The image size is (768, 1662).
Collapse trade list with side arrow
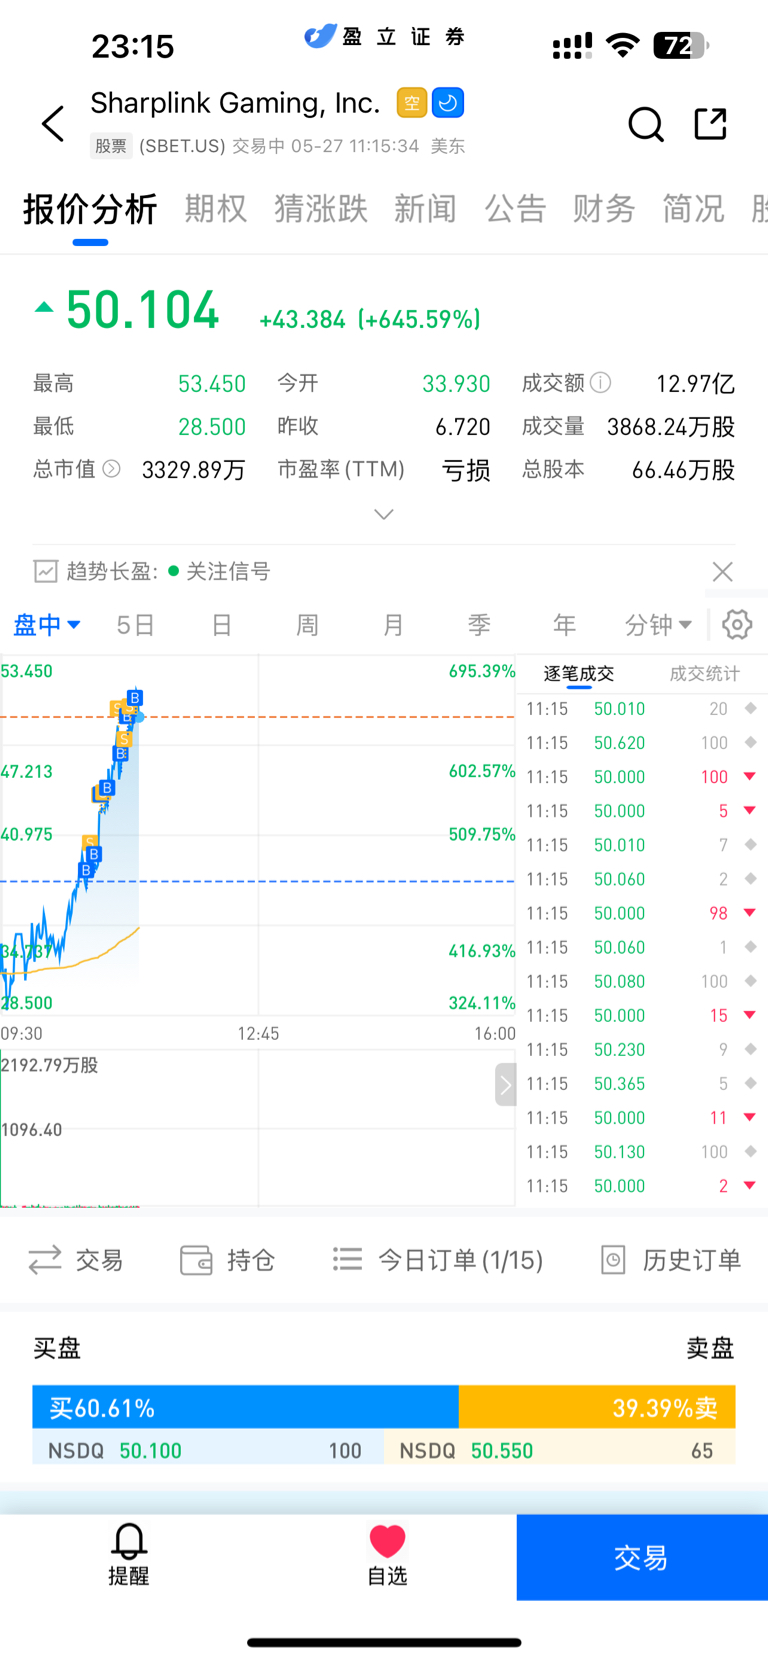point(506,1085)
